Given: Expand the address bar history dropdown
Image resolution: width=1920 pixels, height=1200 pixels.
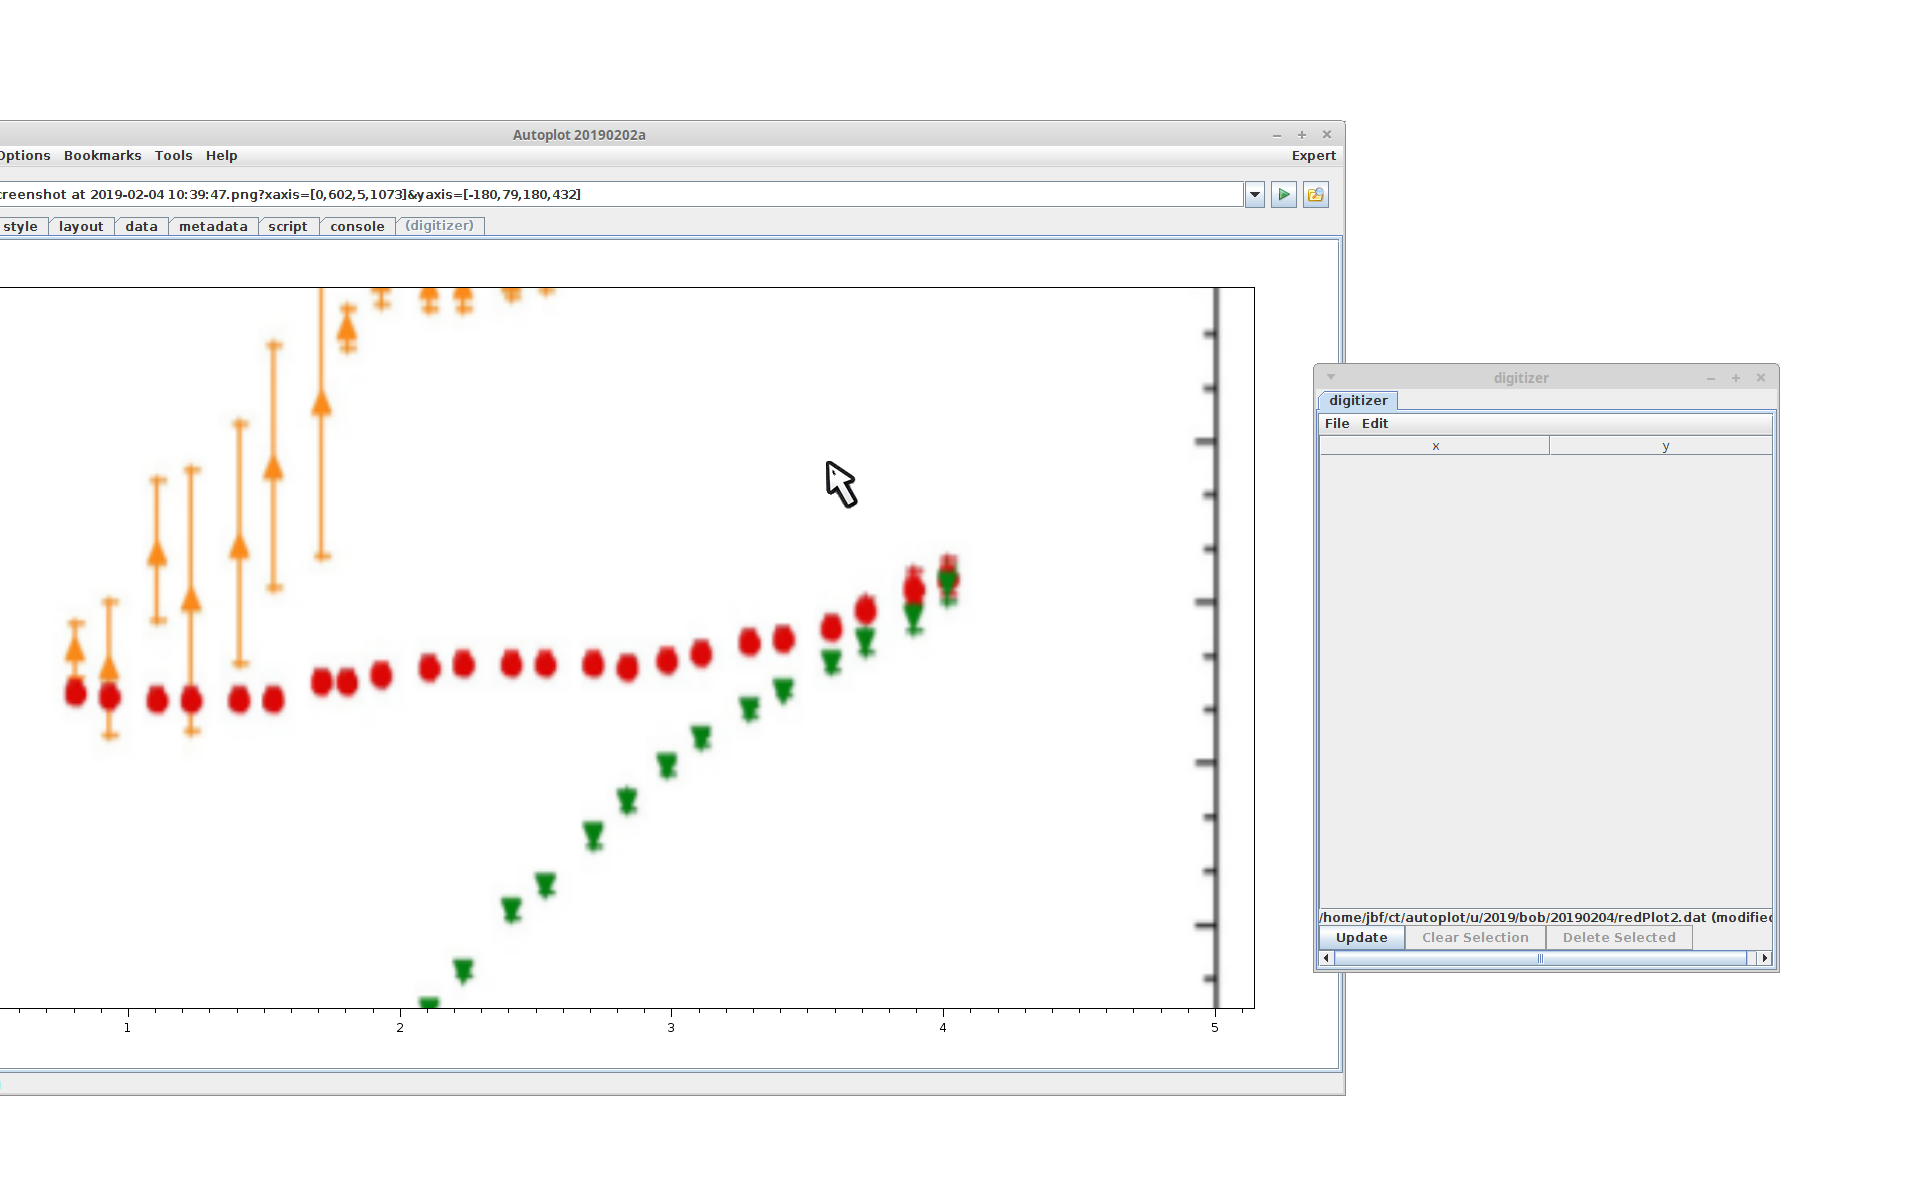Looking at the screenshot, I should point(1255,194).
